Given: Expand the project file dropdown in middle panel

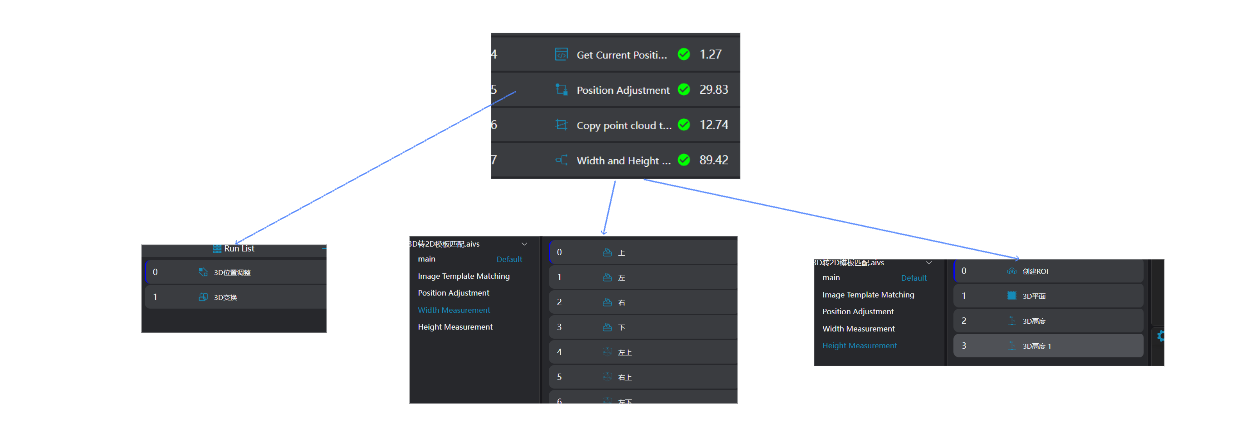Looking at the screenshot, I should click(x=524, y=244).
